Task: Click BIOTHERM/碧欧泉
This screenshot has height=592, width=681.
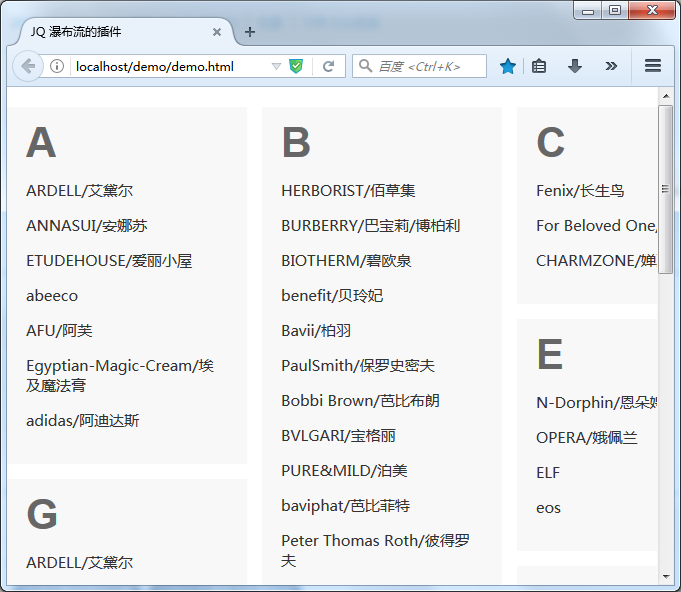Action: tap(346, 261)
